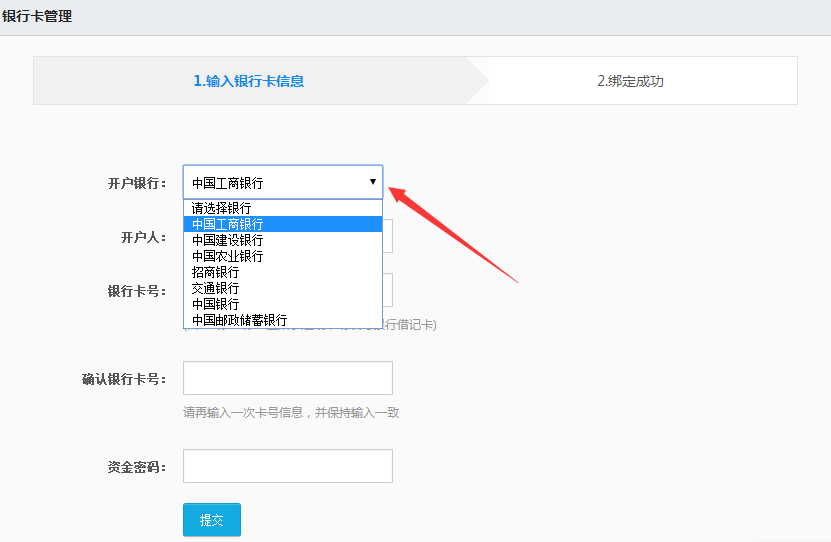Click the 确认银行卡号 input field

[x=288, y=378]
